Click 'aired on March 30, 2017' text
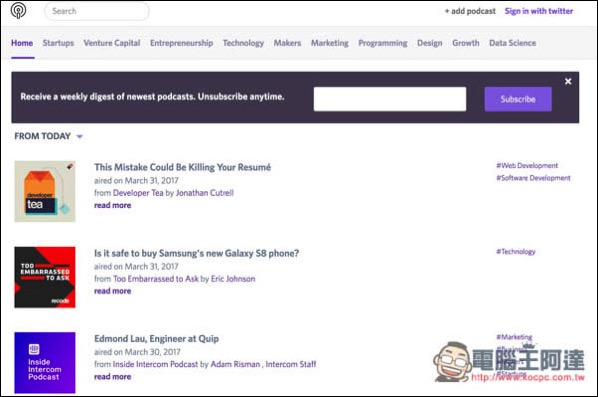598x397 pixels. coord(137,352)
